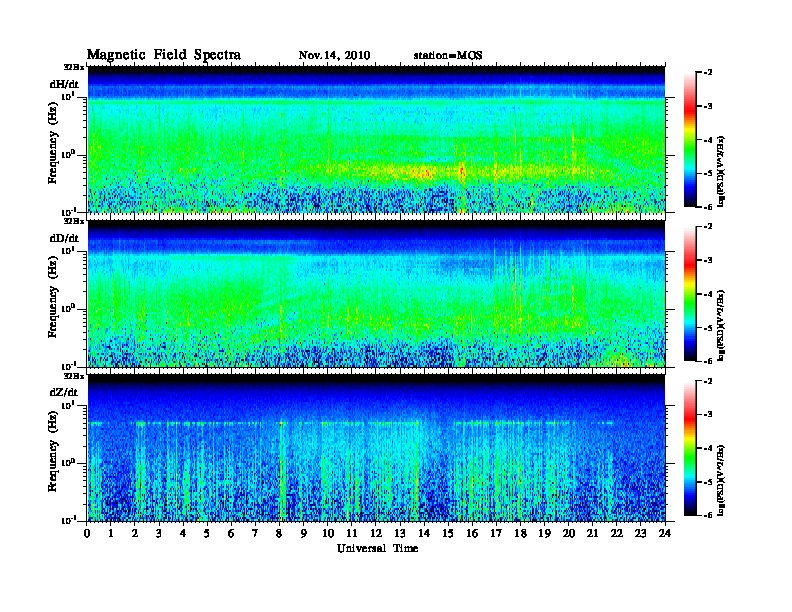Click the Frequency (Hz) label of dH/dt panel

tap(53, 143)
